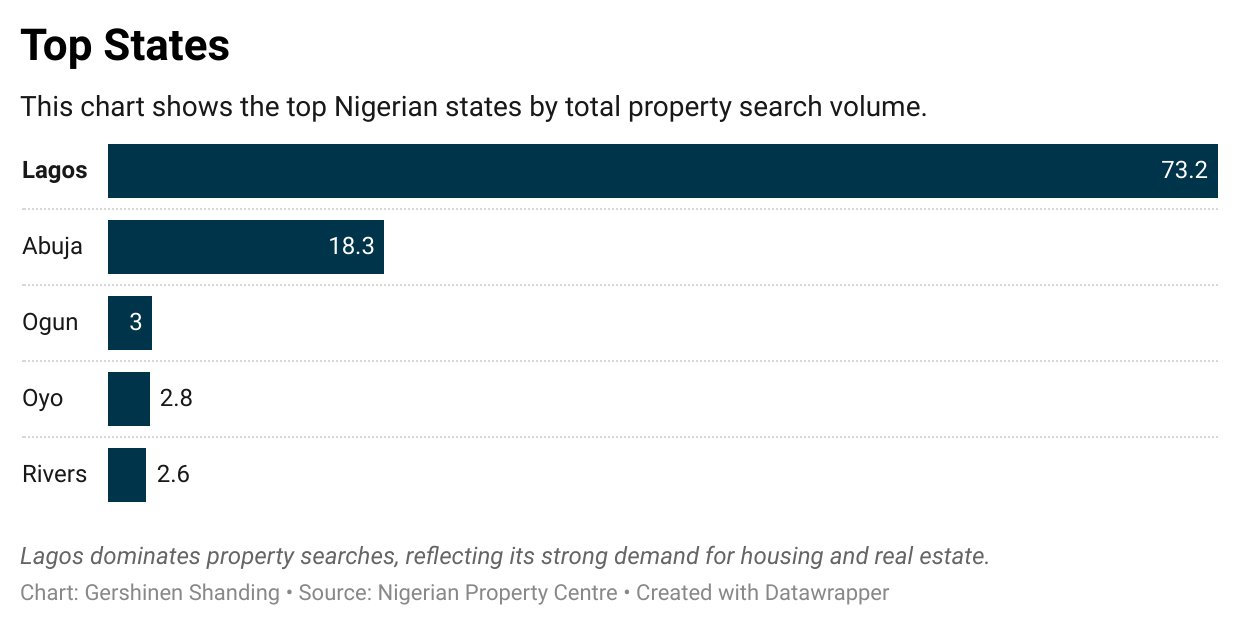1240x626 pixels.
Task: Select the Oyo bar
Action: point(128,399)
